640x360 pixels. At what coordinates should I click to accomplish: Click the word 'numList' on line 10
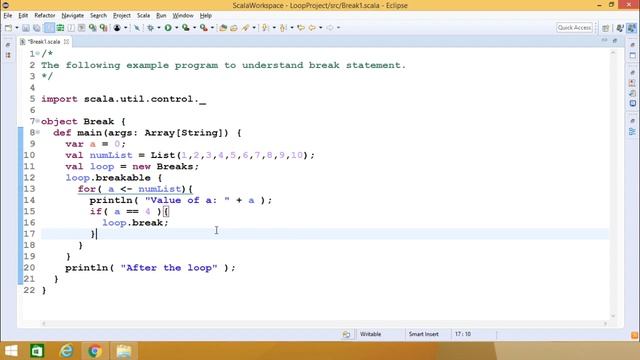tap(111, 155)
